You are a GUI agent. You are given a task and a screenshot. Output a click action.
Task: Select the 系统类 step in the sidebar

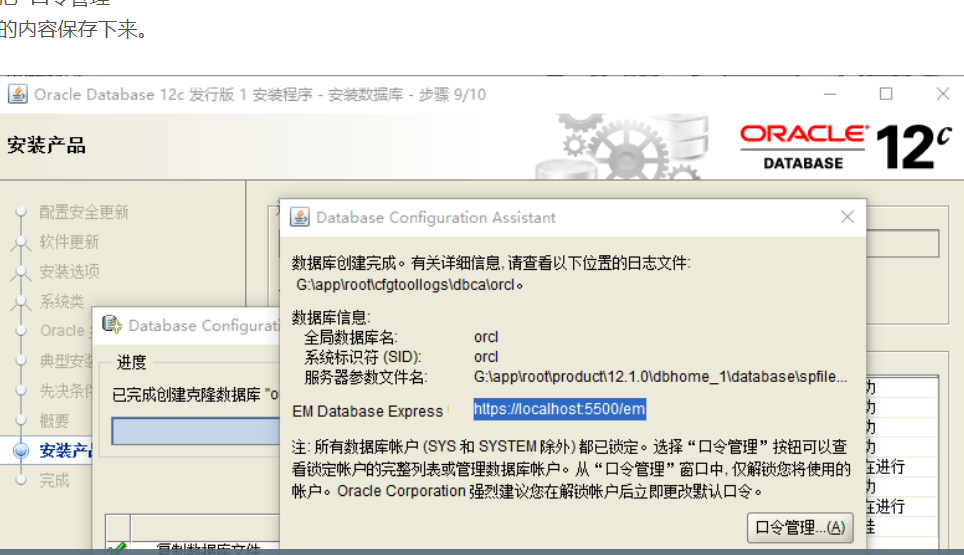[62, 301]
